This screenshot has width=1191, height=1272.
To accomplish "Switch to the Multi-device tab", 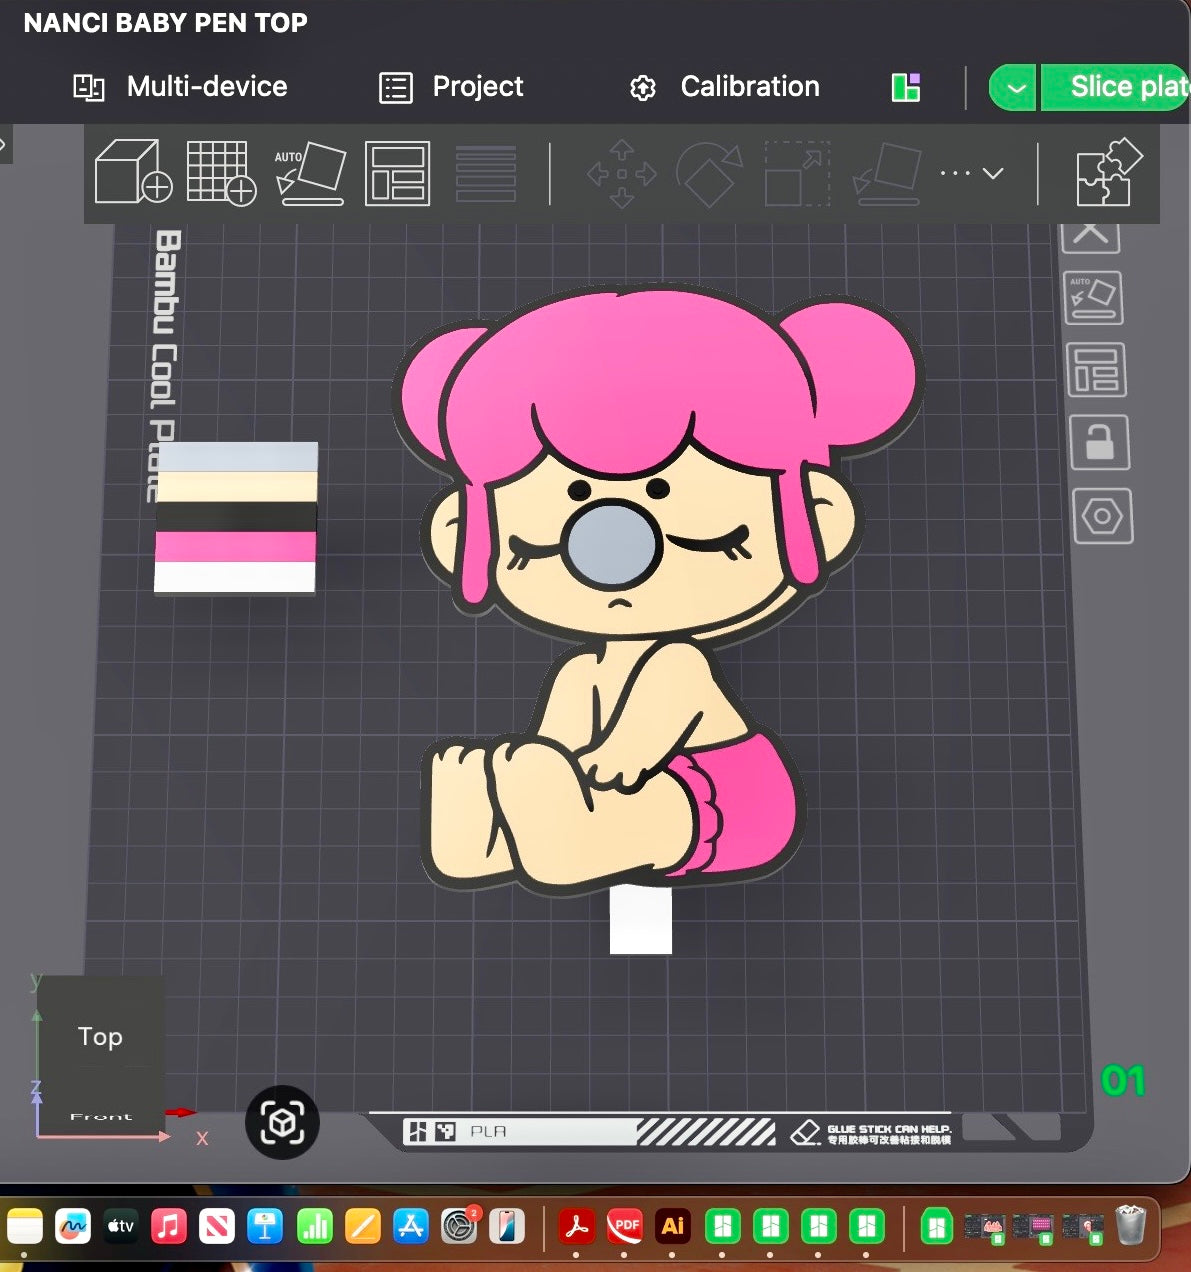I will coord(180,87).
